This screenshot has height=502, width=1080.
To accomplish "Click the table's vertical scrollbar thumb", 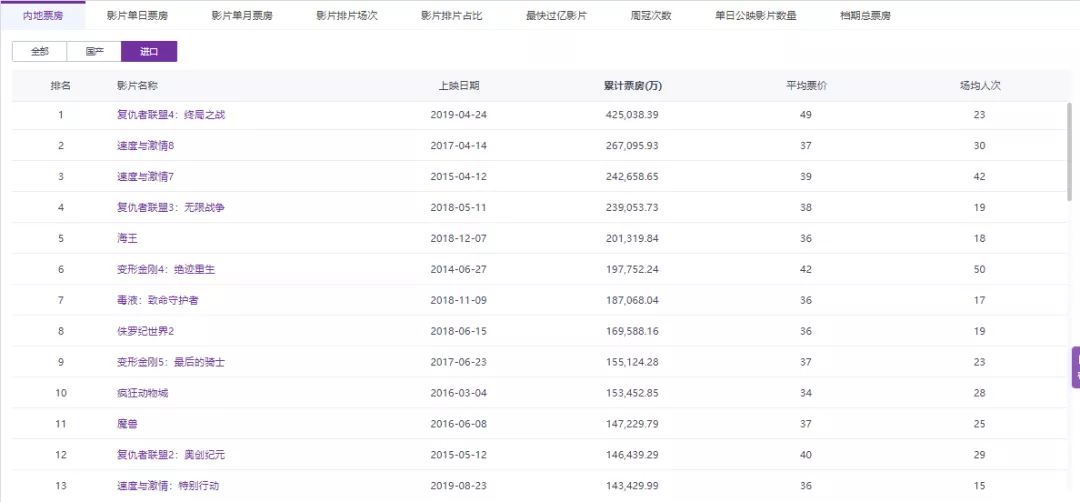I will coord(1069,151).
